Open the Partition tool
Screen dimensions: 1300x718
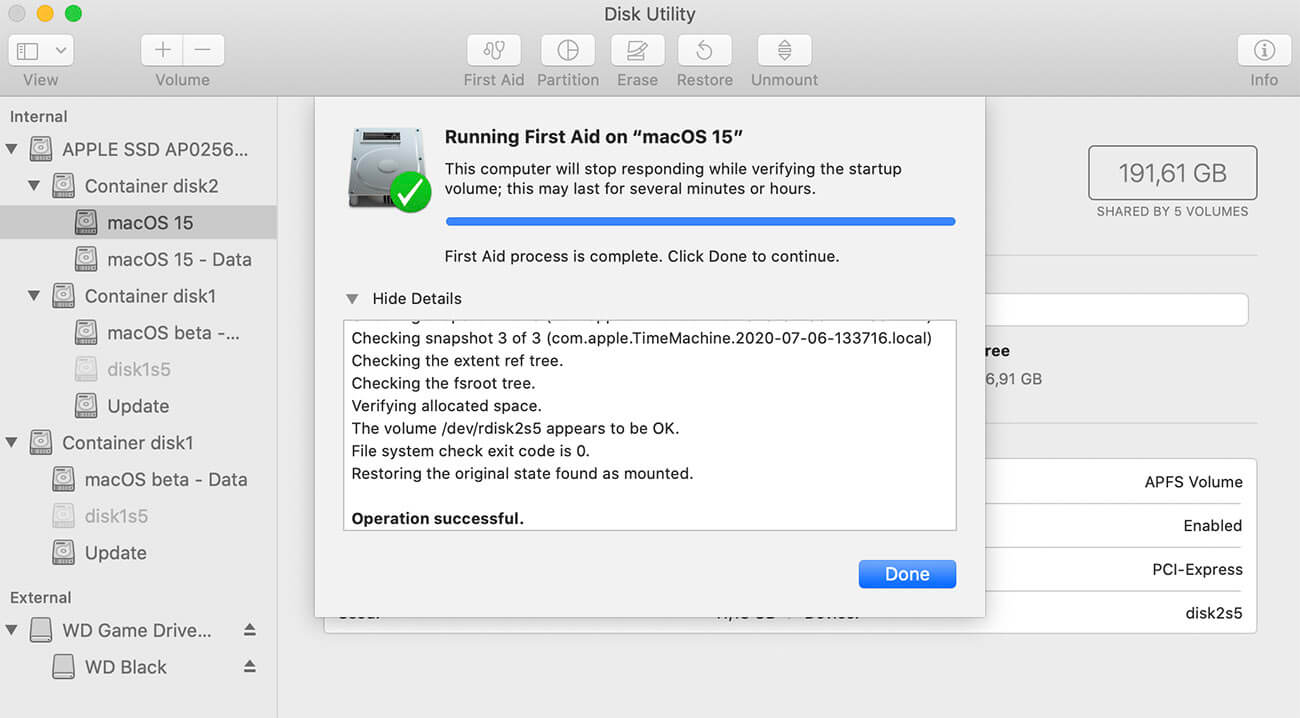[568, 50]
